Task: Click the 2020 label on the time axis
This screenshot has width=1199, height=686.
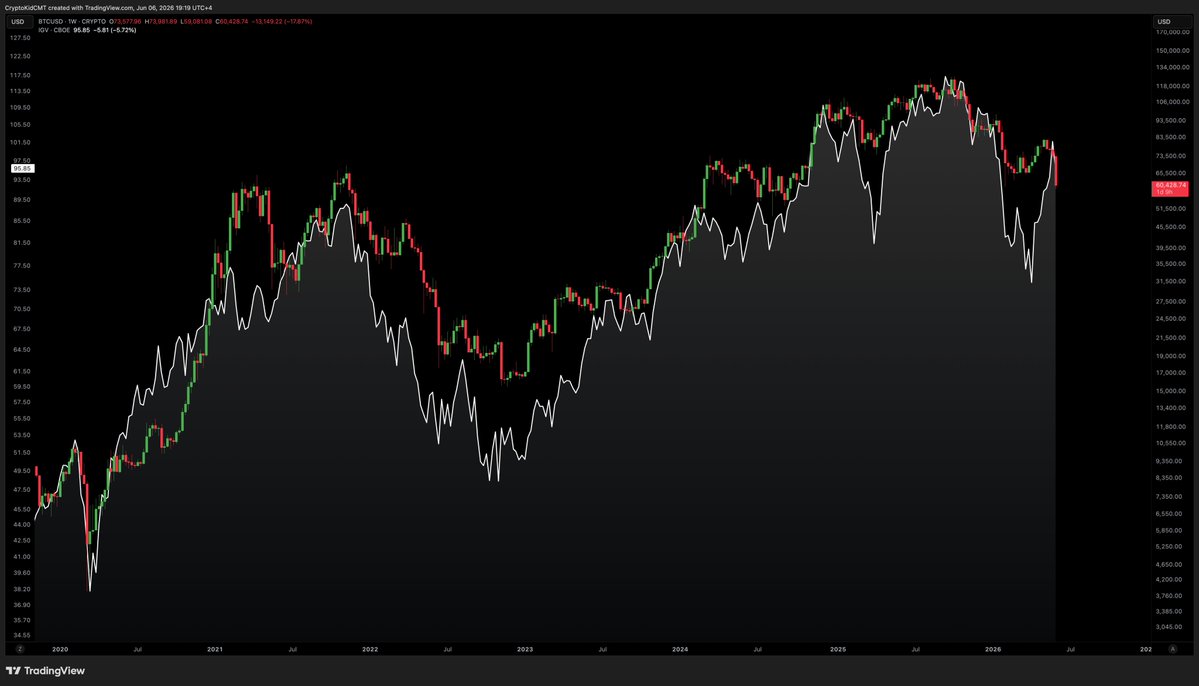Action: pyautogui.click(x=60, y=649)
